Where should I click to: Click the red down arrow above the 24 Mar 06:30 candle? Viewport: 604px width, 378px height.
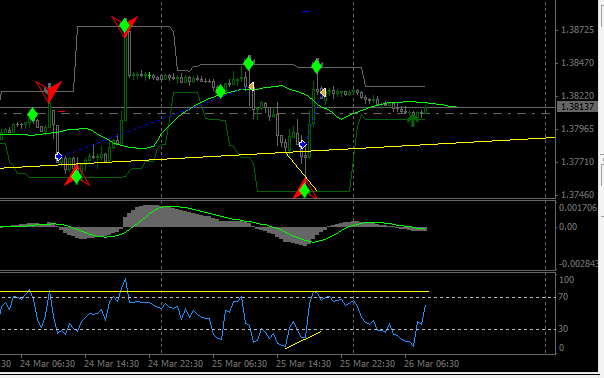(x=49, y=91)
